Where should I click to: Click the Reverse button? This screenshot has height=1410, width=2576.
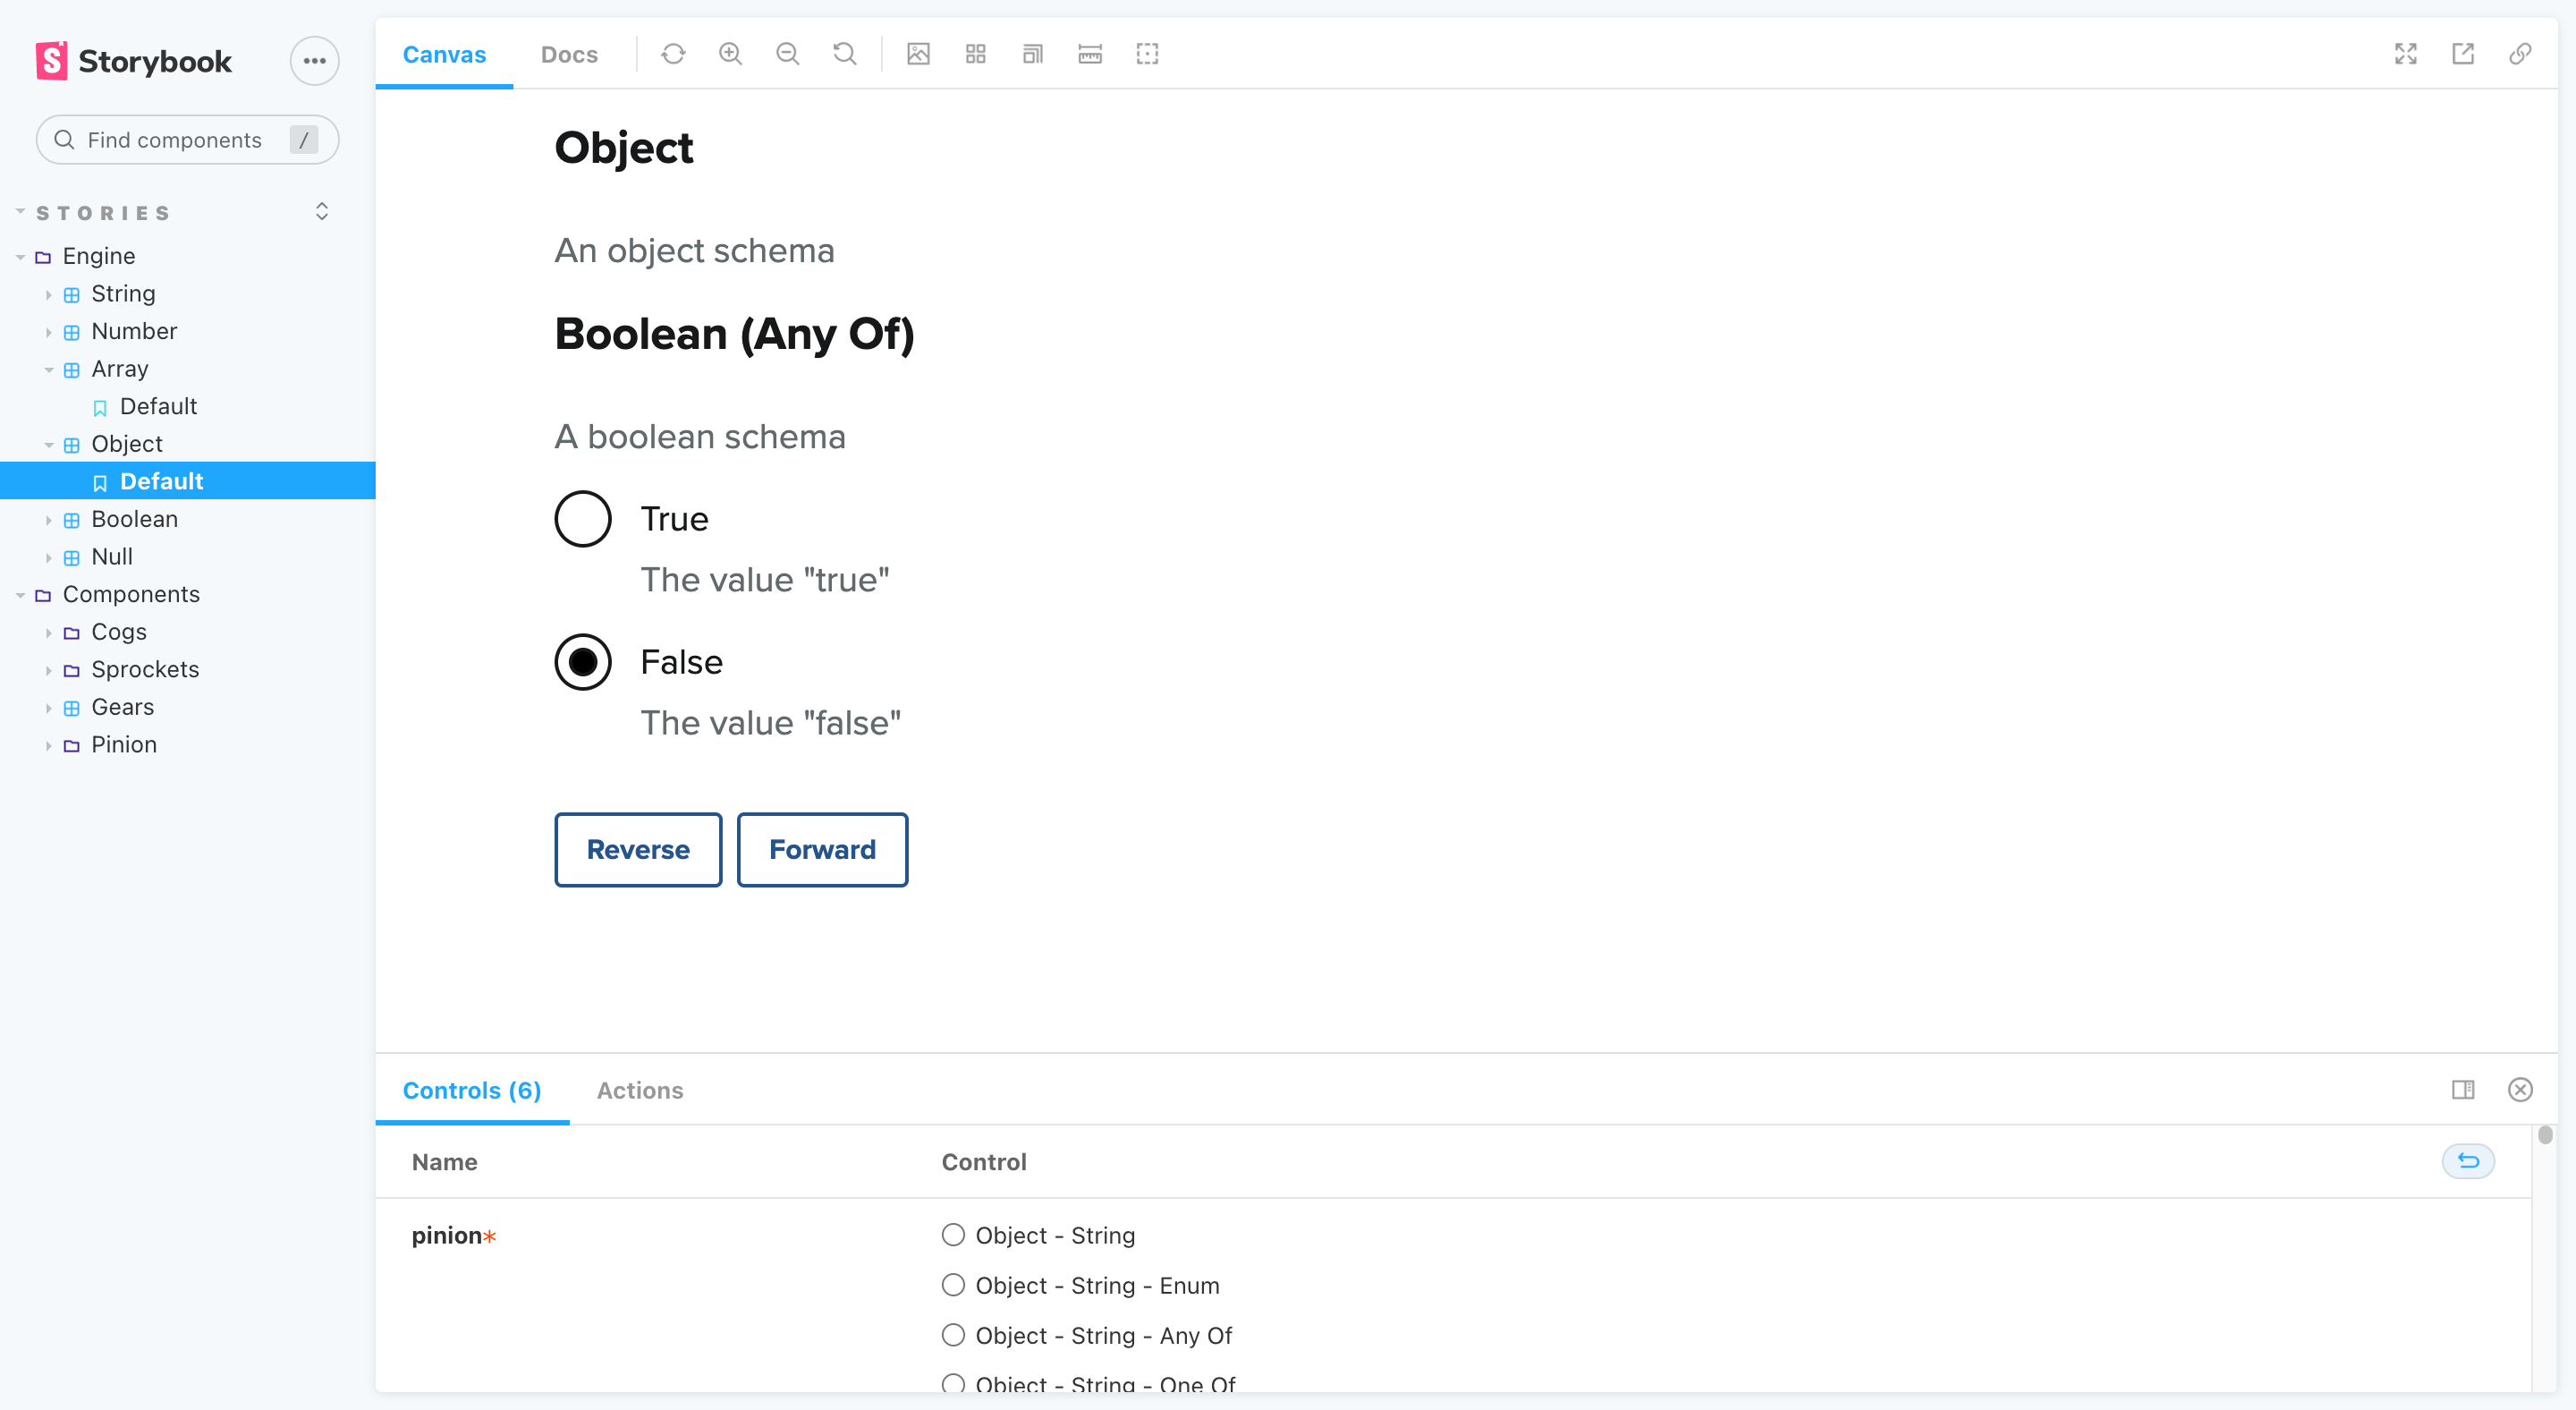point(638,850)
